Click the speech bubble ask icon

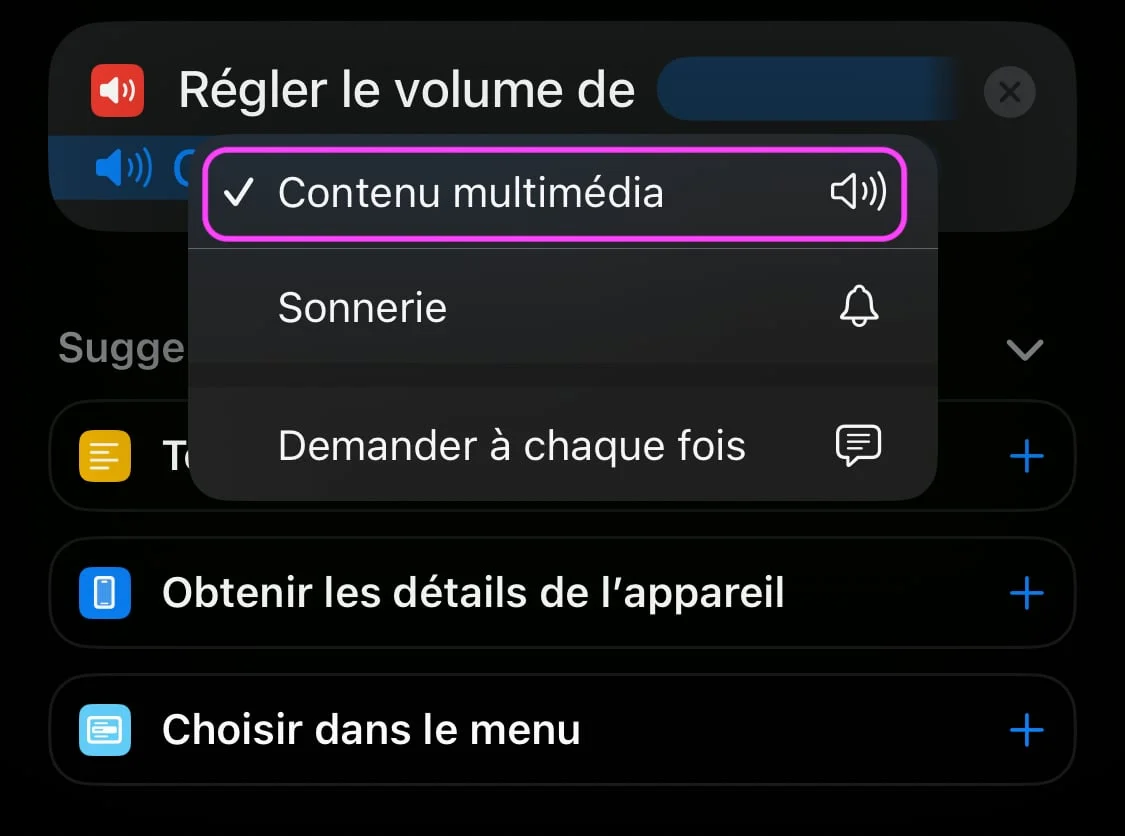click(x=858, y=445)
